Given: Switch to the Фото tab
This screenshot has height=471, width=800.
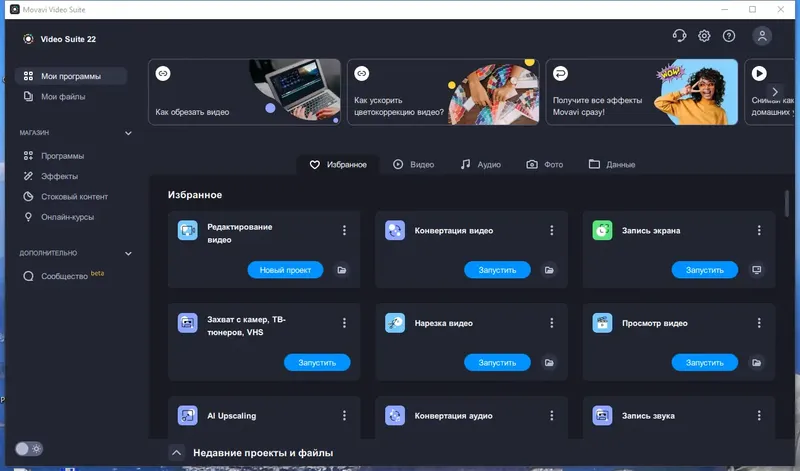Looking at the screenshot, I should [544, 164].
